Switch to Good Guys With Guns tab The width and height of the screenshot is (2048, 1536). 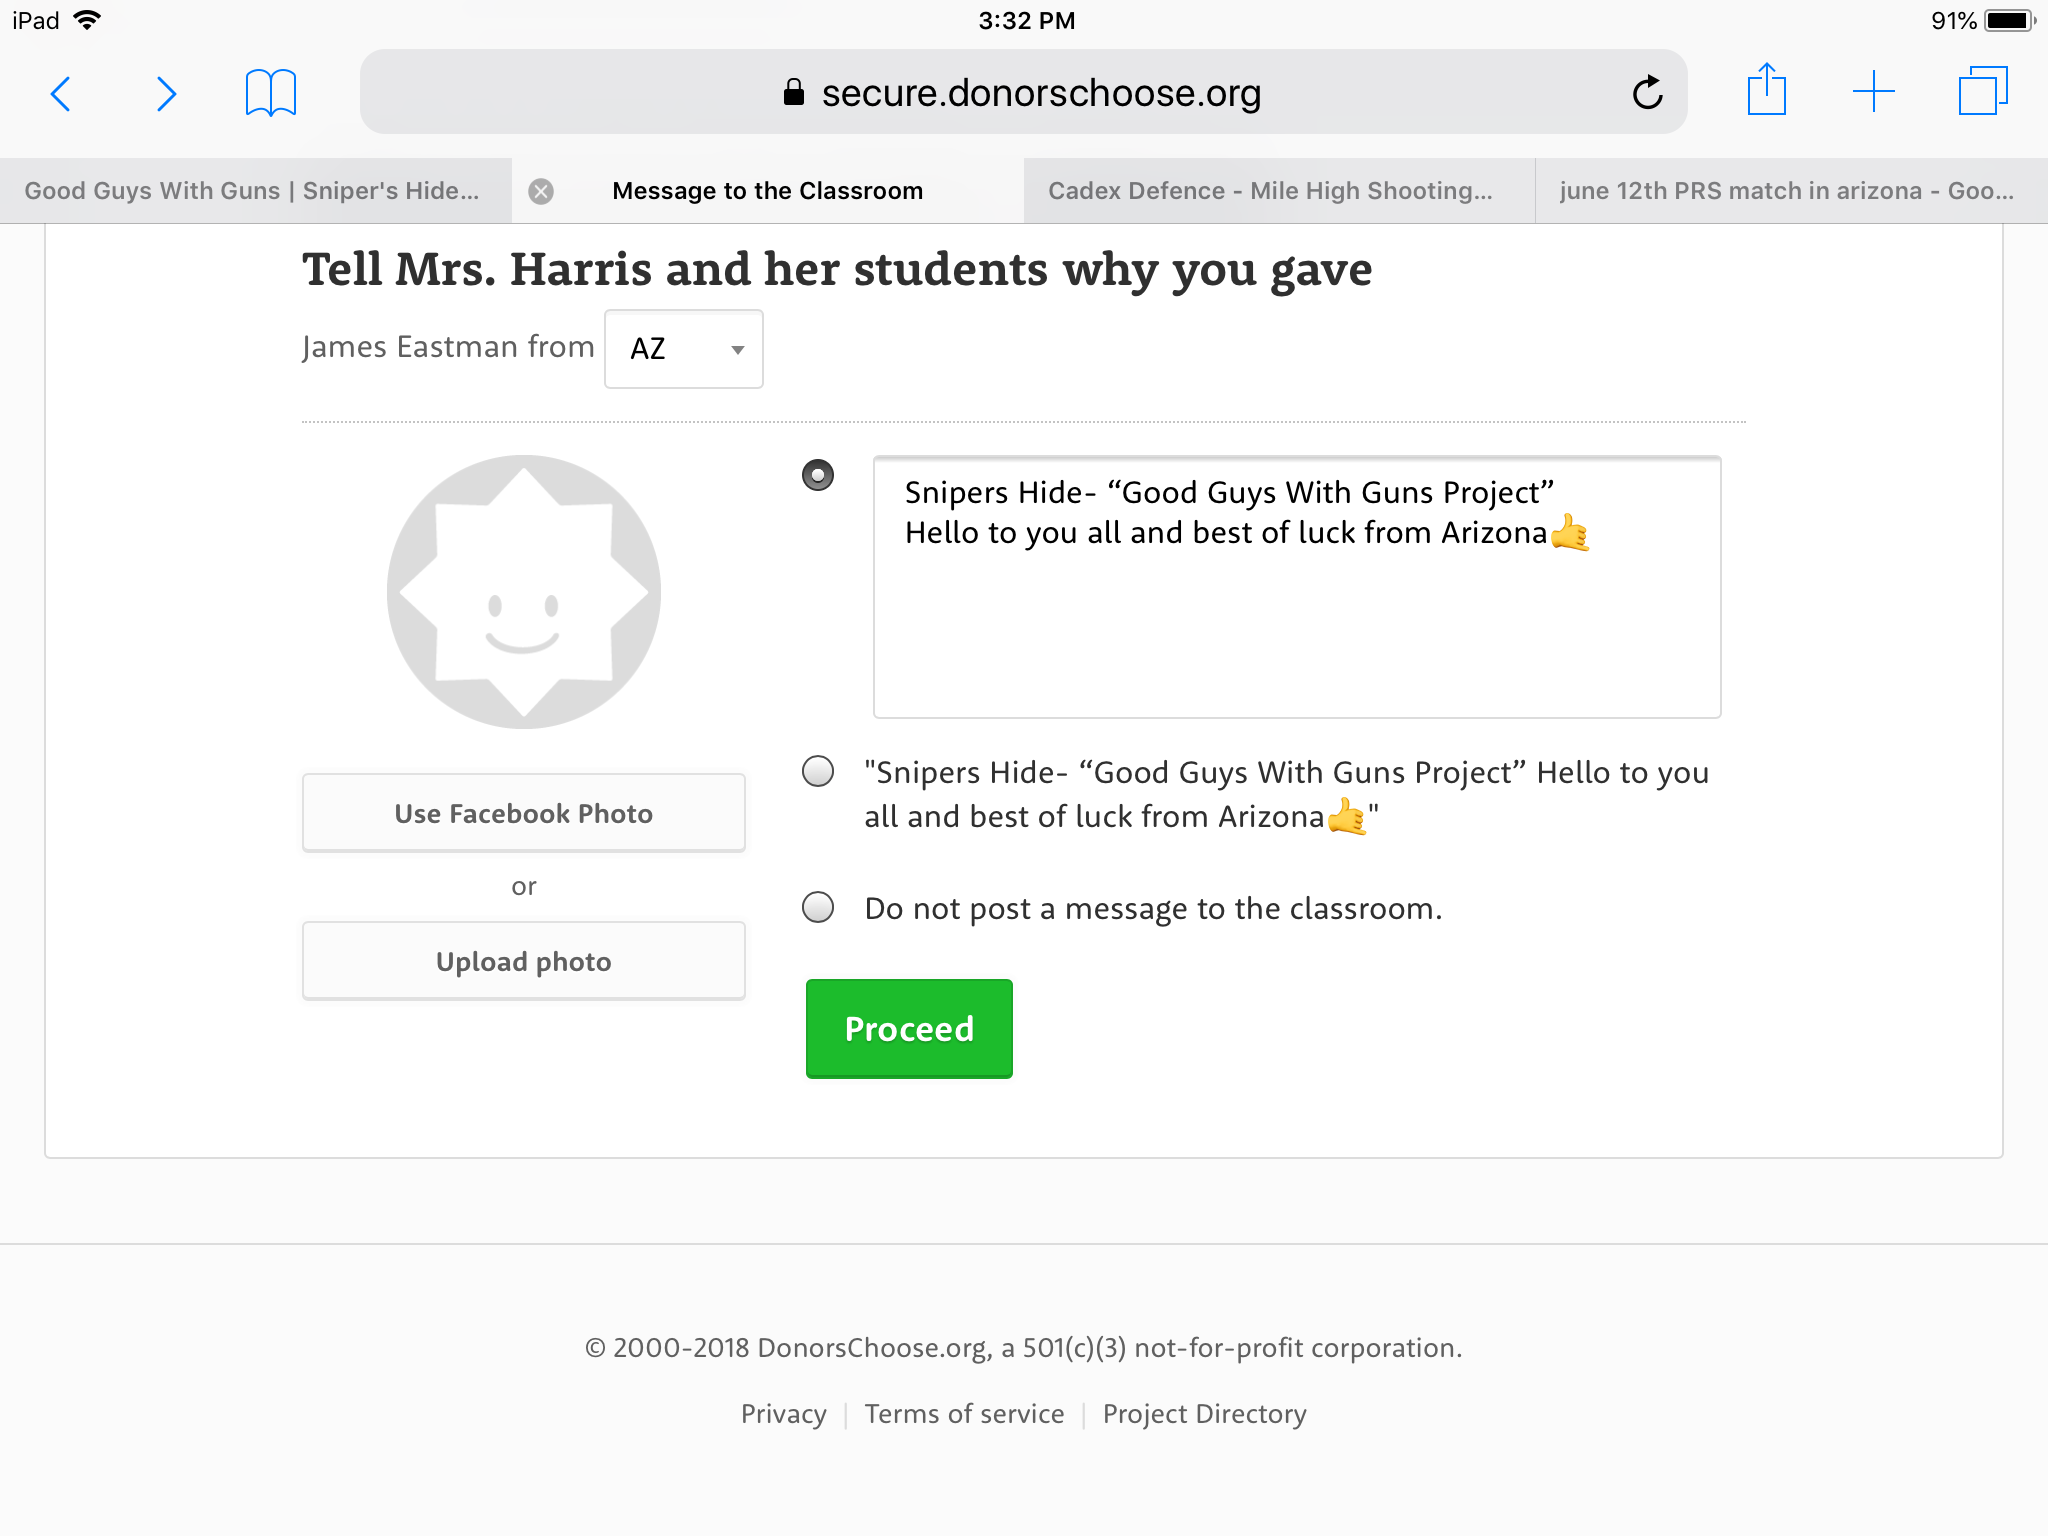tap(252, 191)
